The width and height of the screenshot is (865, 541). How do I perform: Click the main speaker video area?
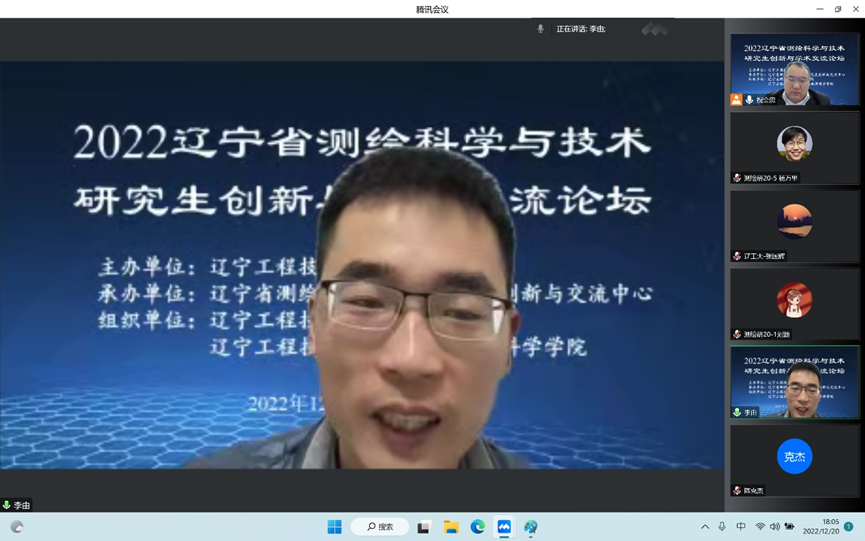[x=362, y=265]
